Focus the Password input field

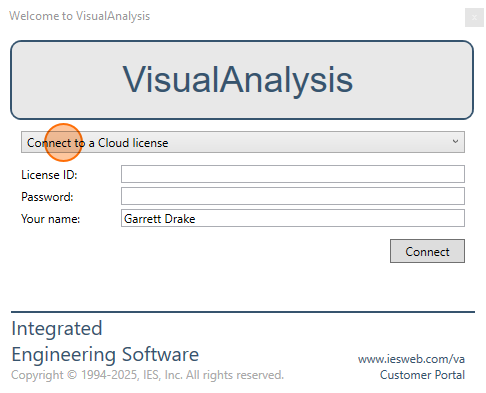tap(293, 196)
